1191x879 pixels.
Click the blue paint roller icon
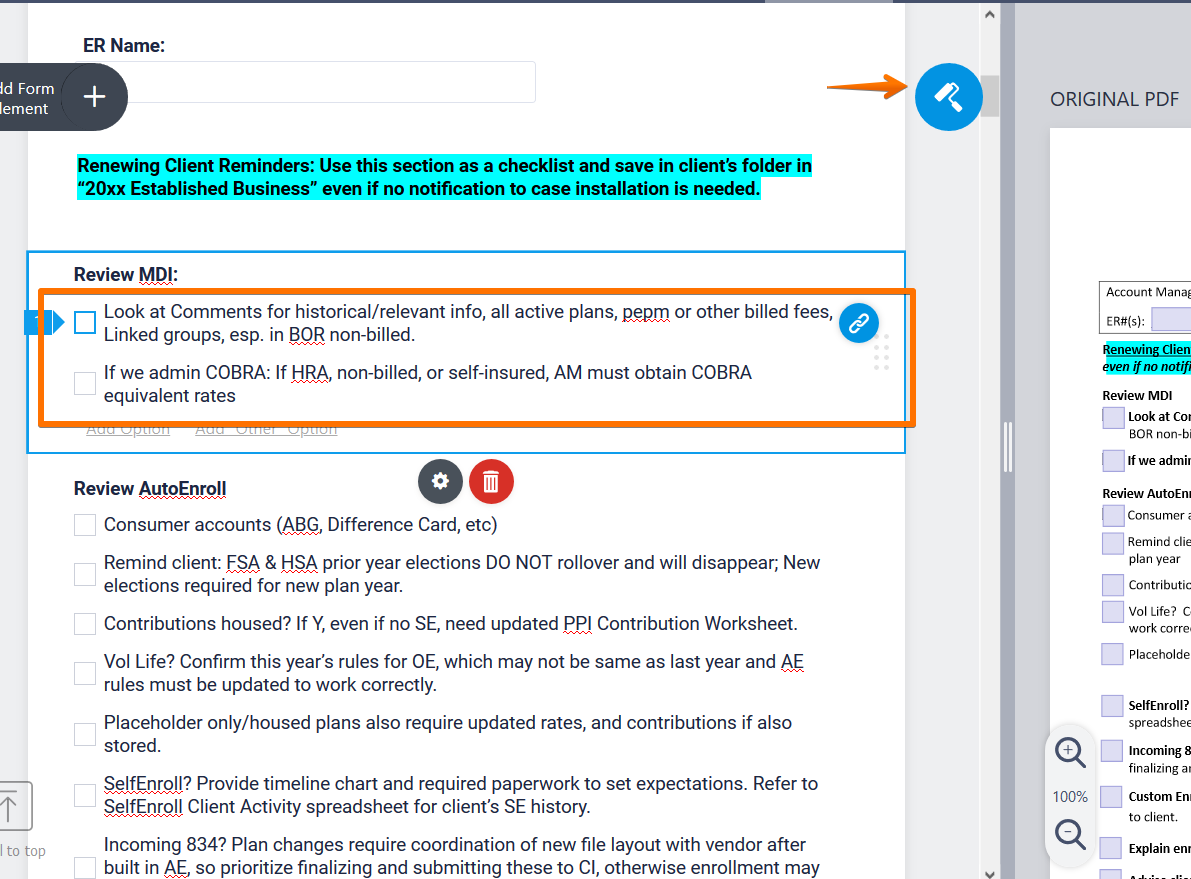tap(948, 96)
